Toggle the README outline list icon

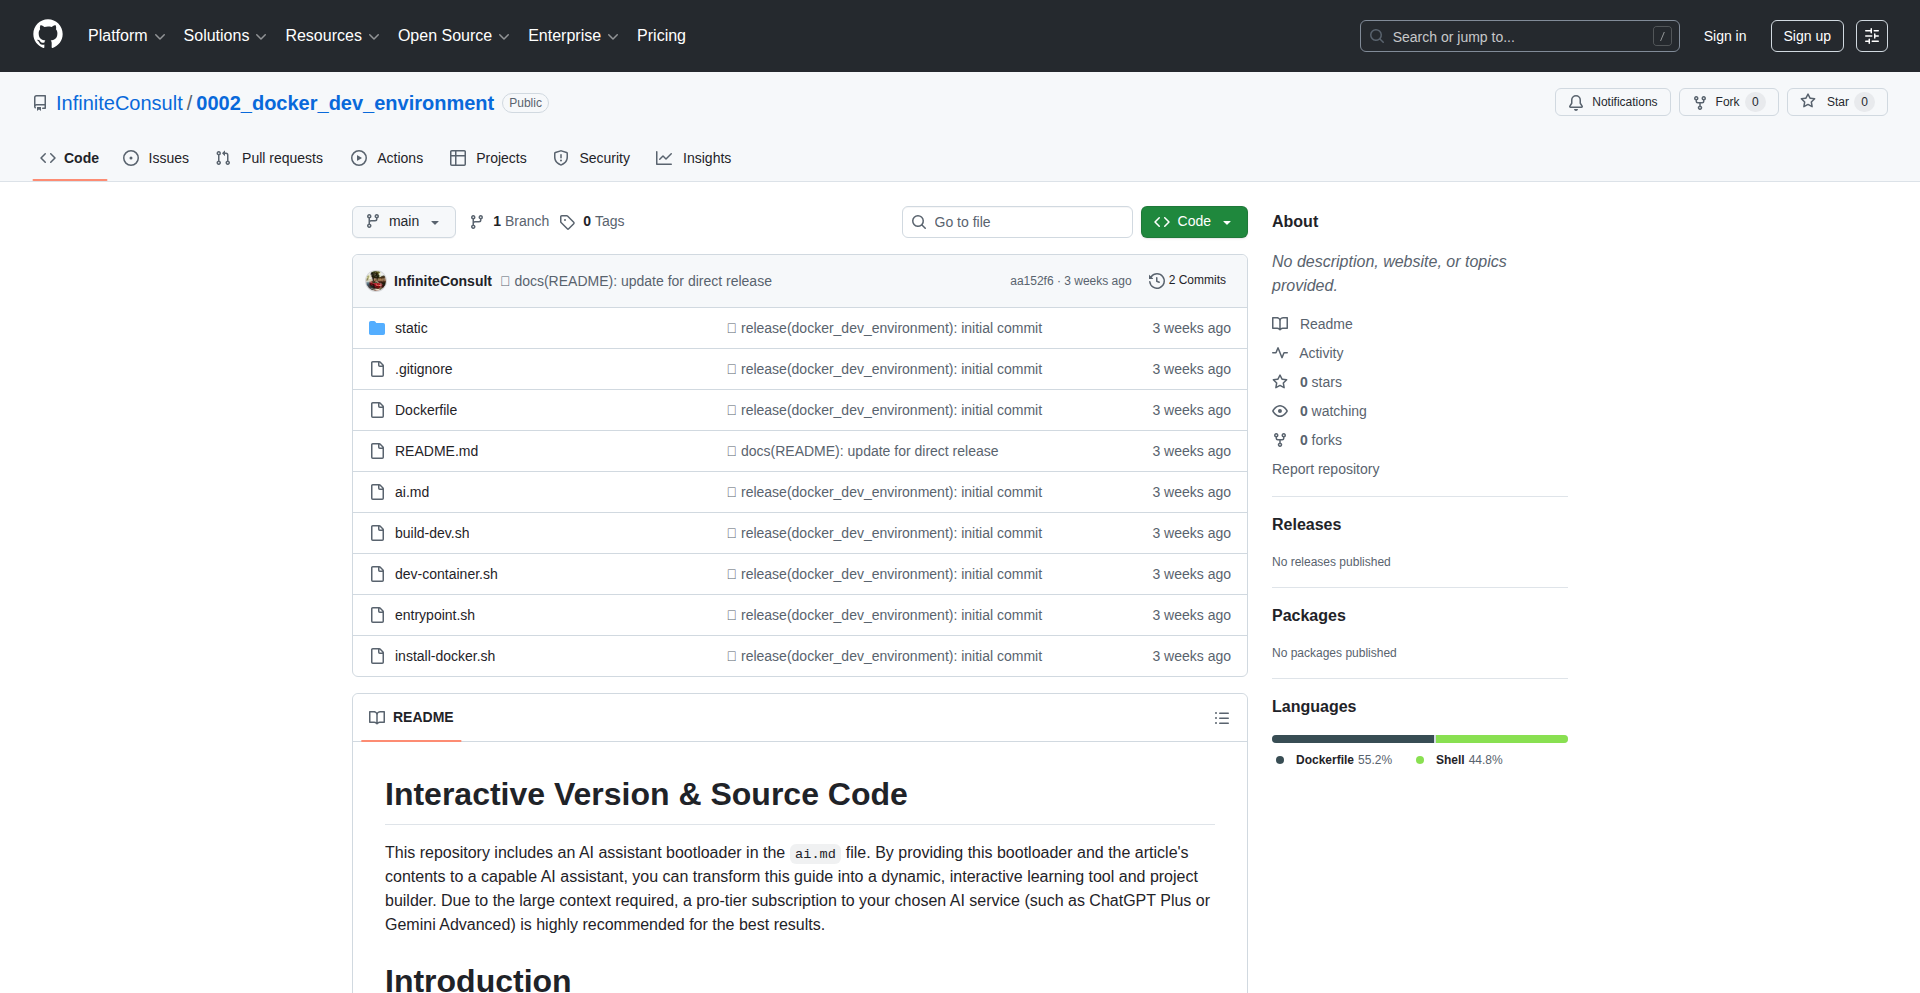click(x=1221, y=718)
